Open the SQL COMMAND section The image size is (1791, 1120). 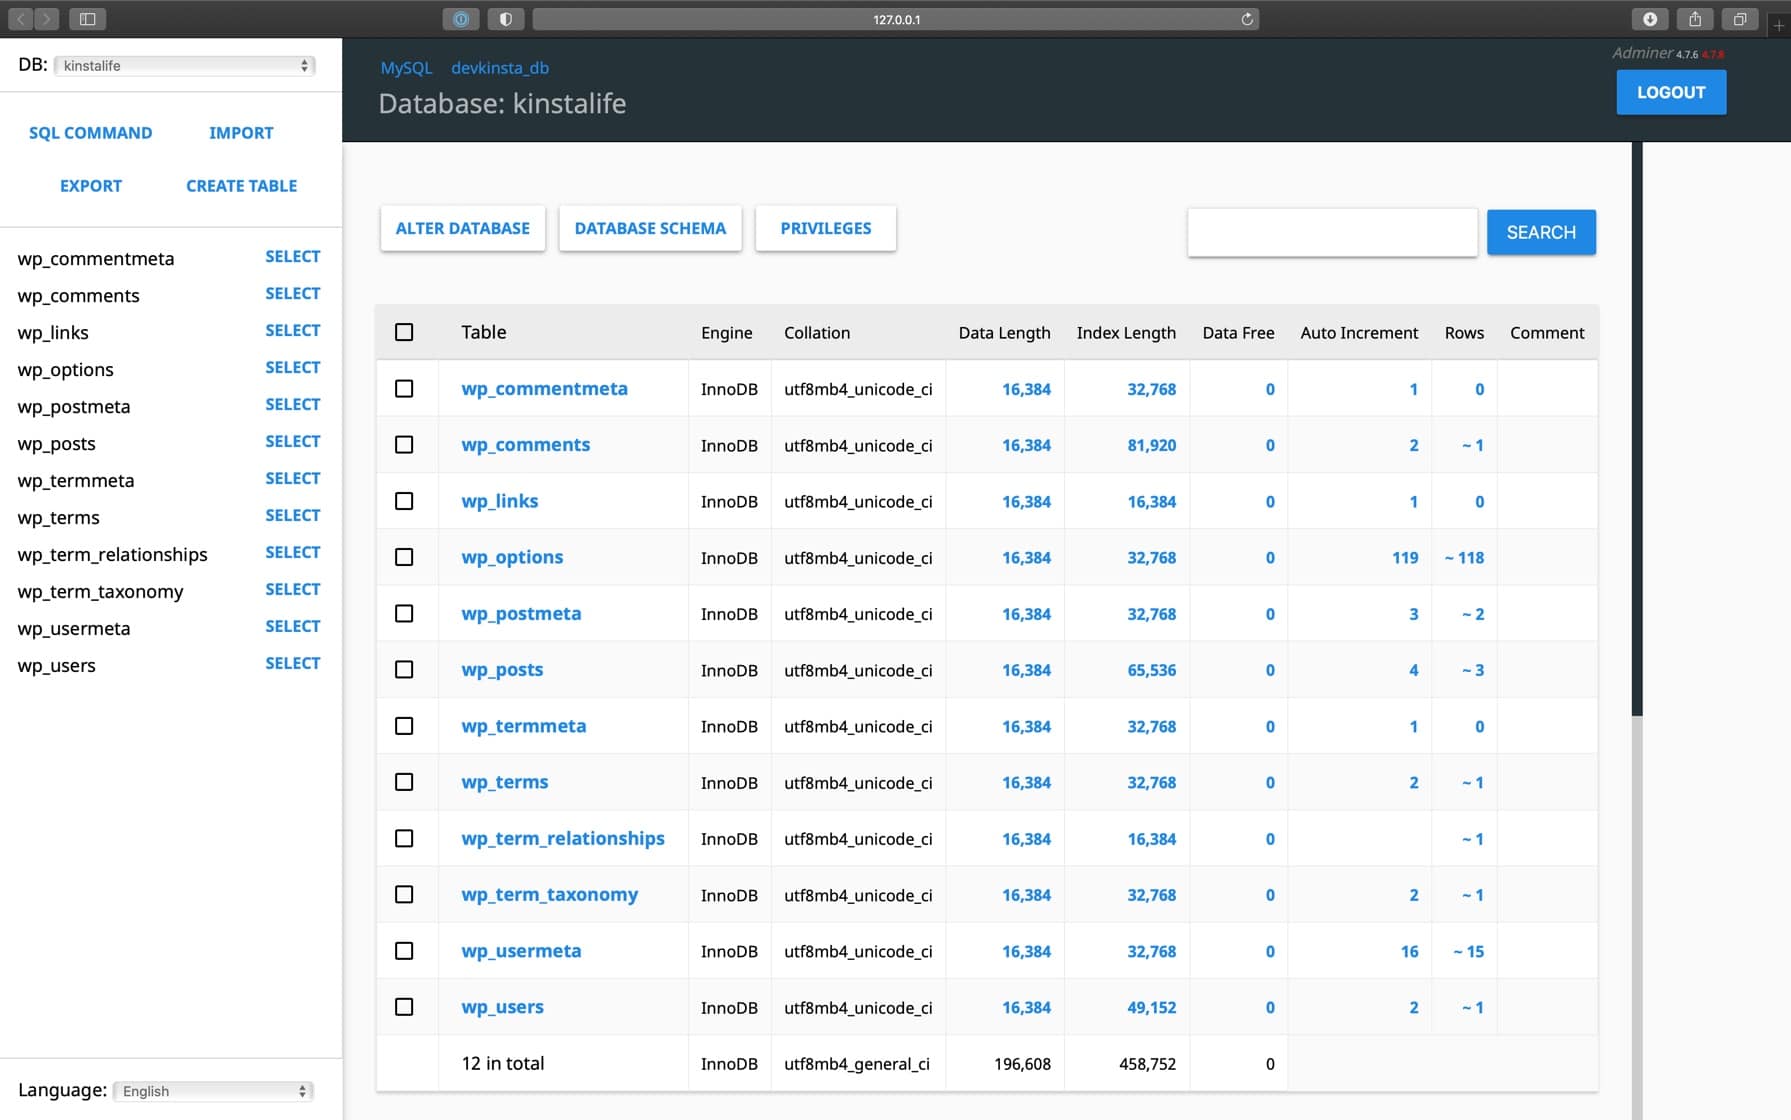pos(90,132)
